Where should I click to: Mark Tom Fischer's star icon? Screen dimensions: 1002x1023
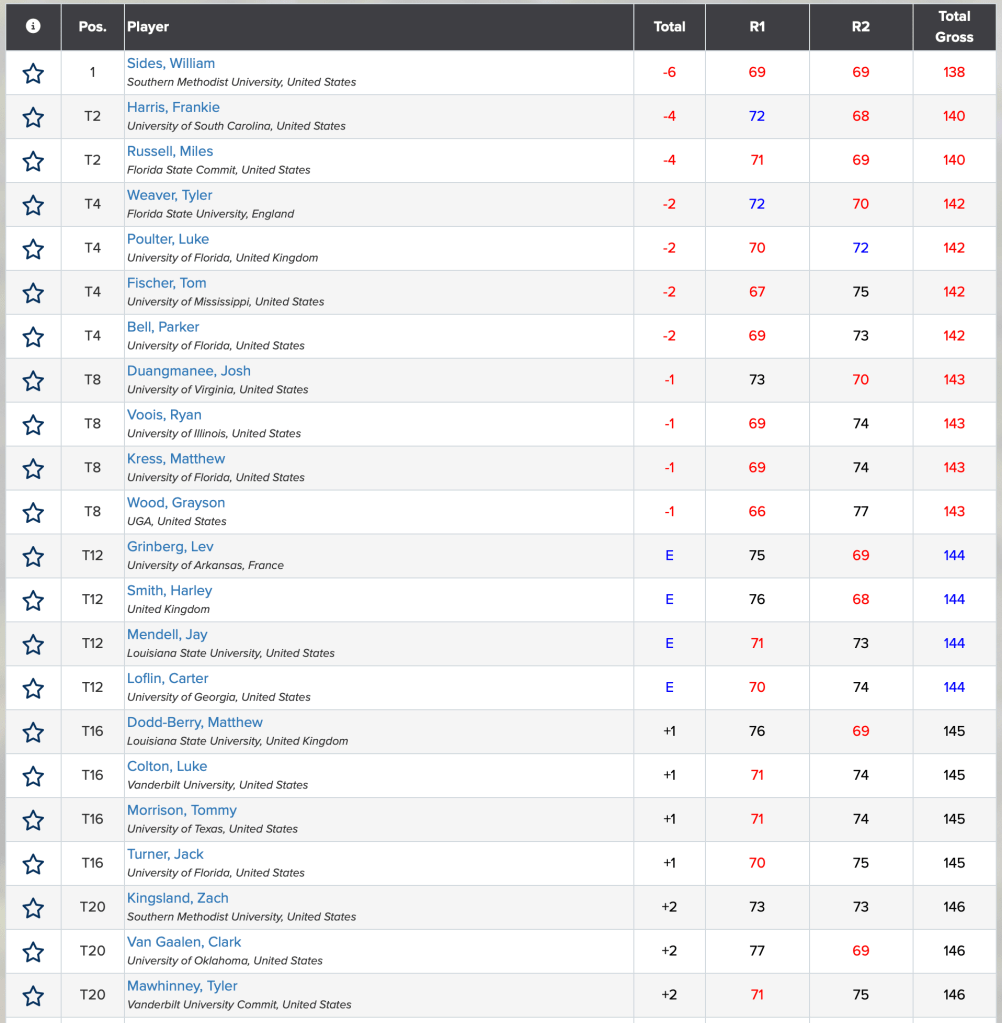(33, 293)
